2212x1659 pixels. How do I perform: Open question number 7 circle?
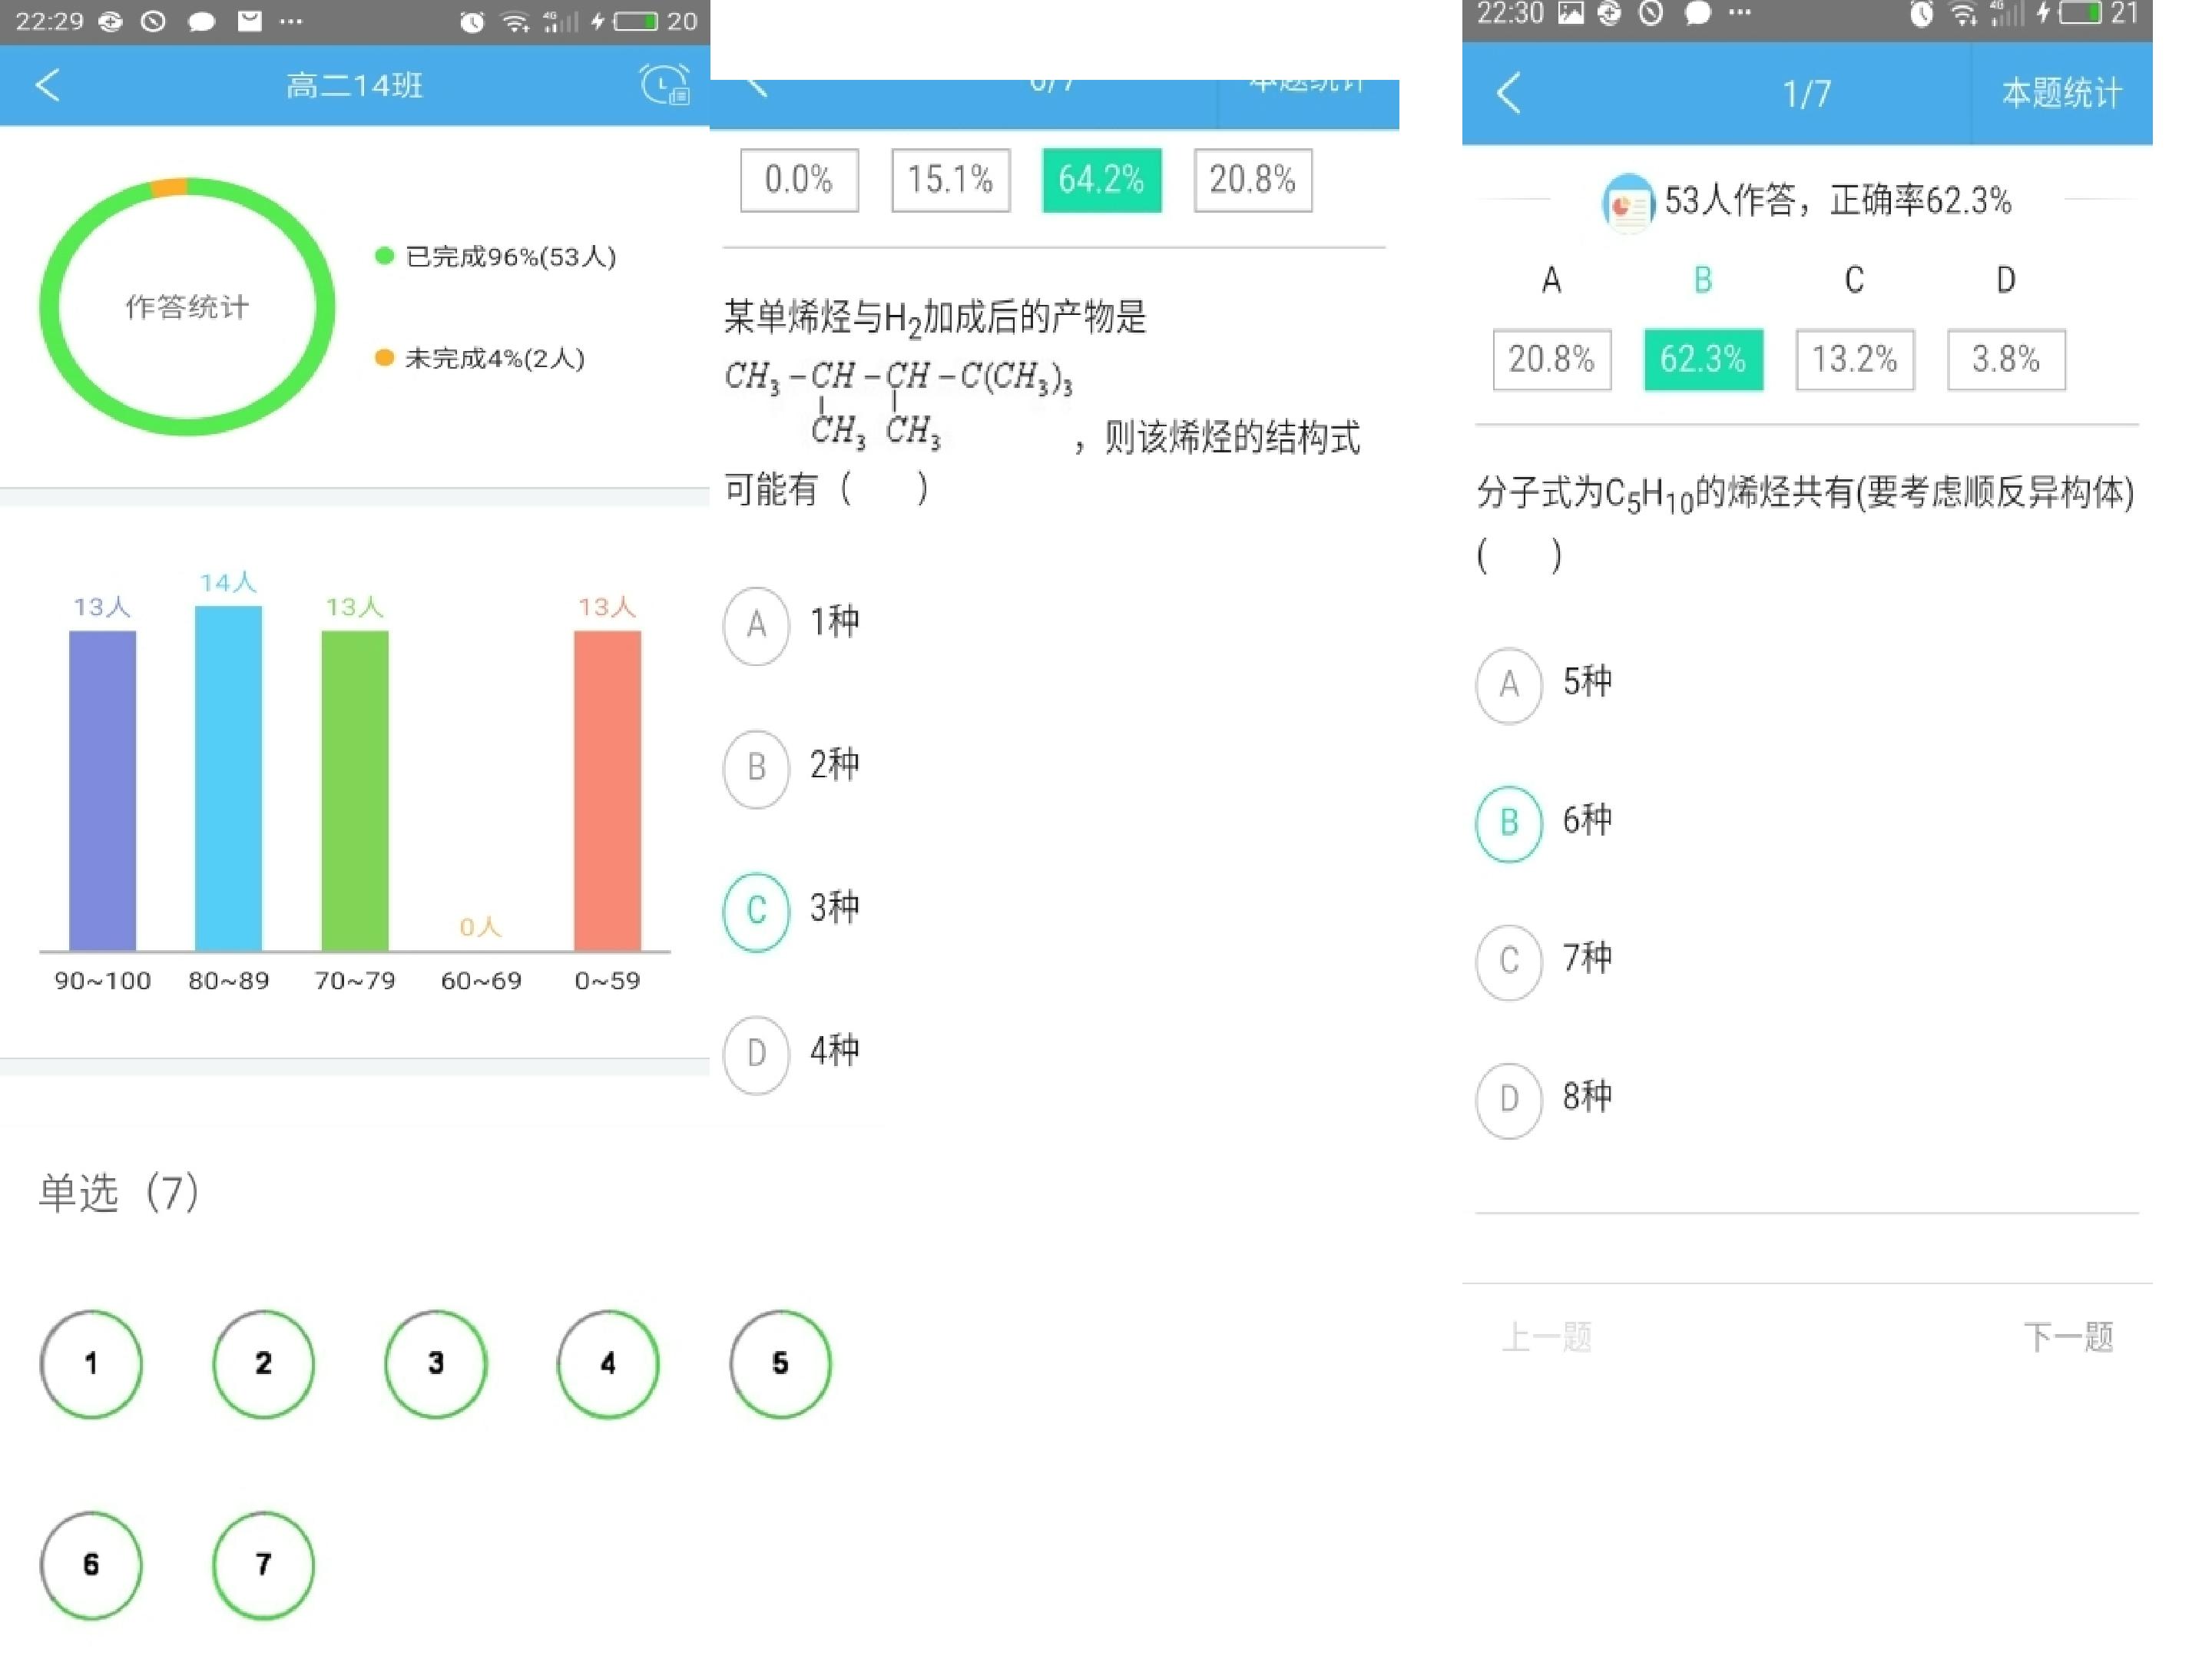click(263, 1565)
